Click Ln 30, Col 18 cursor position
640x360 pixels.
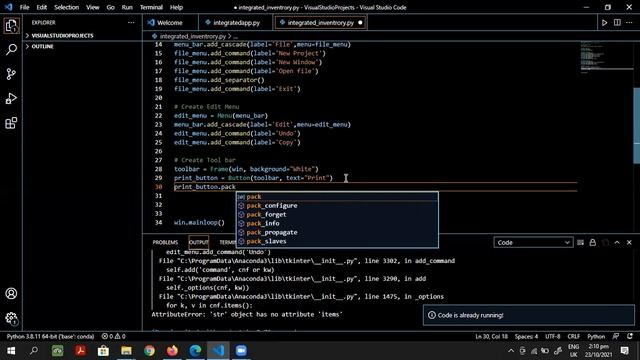pos(491,336)
